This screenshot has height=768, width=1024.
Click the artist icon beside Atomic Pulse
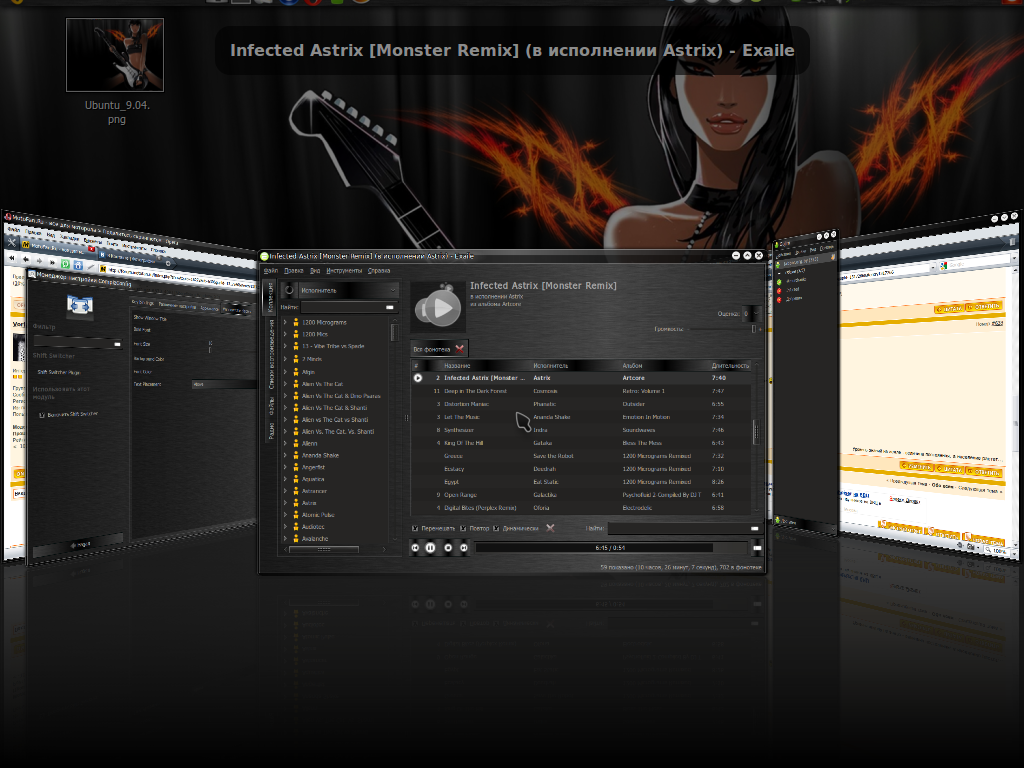click(296, 515)
